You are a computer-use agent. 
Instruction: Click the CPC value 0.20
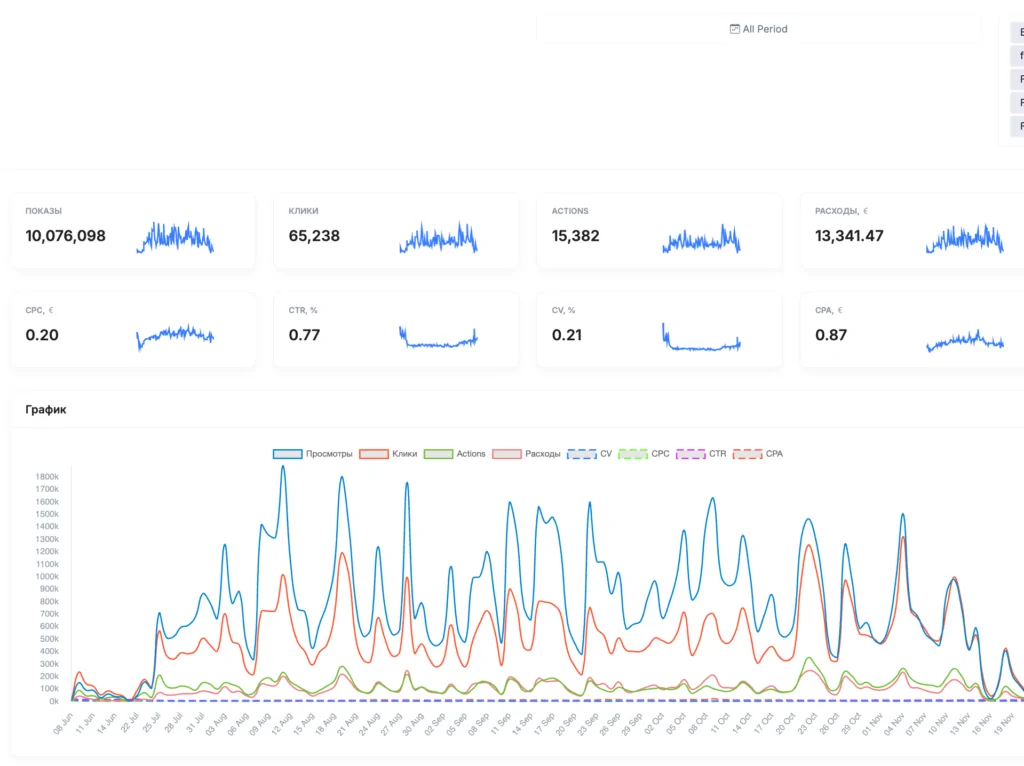point(42,335)
